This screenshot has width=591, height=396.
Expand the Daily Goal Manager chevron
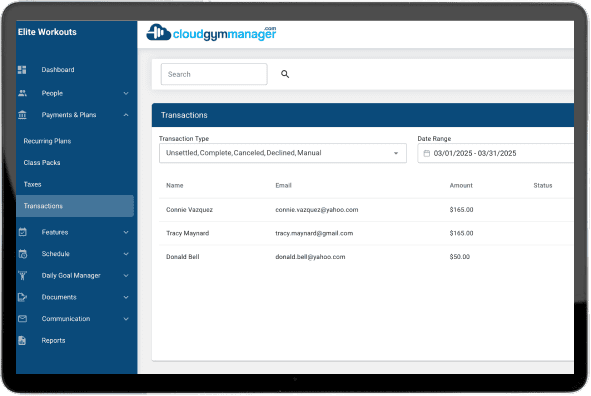126,275
